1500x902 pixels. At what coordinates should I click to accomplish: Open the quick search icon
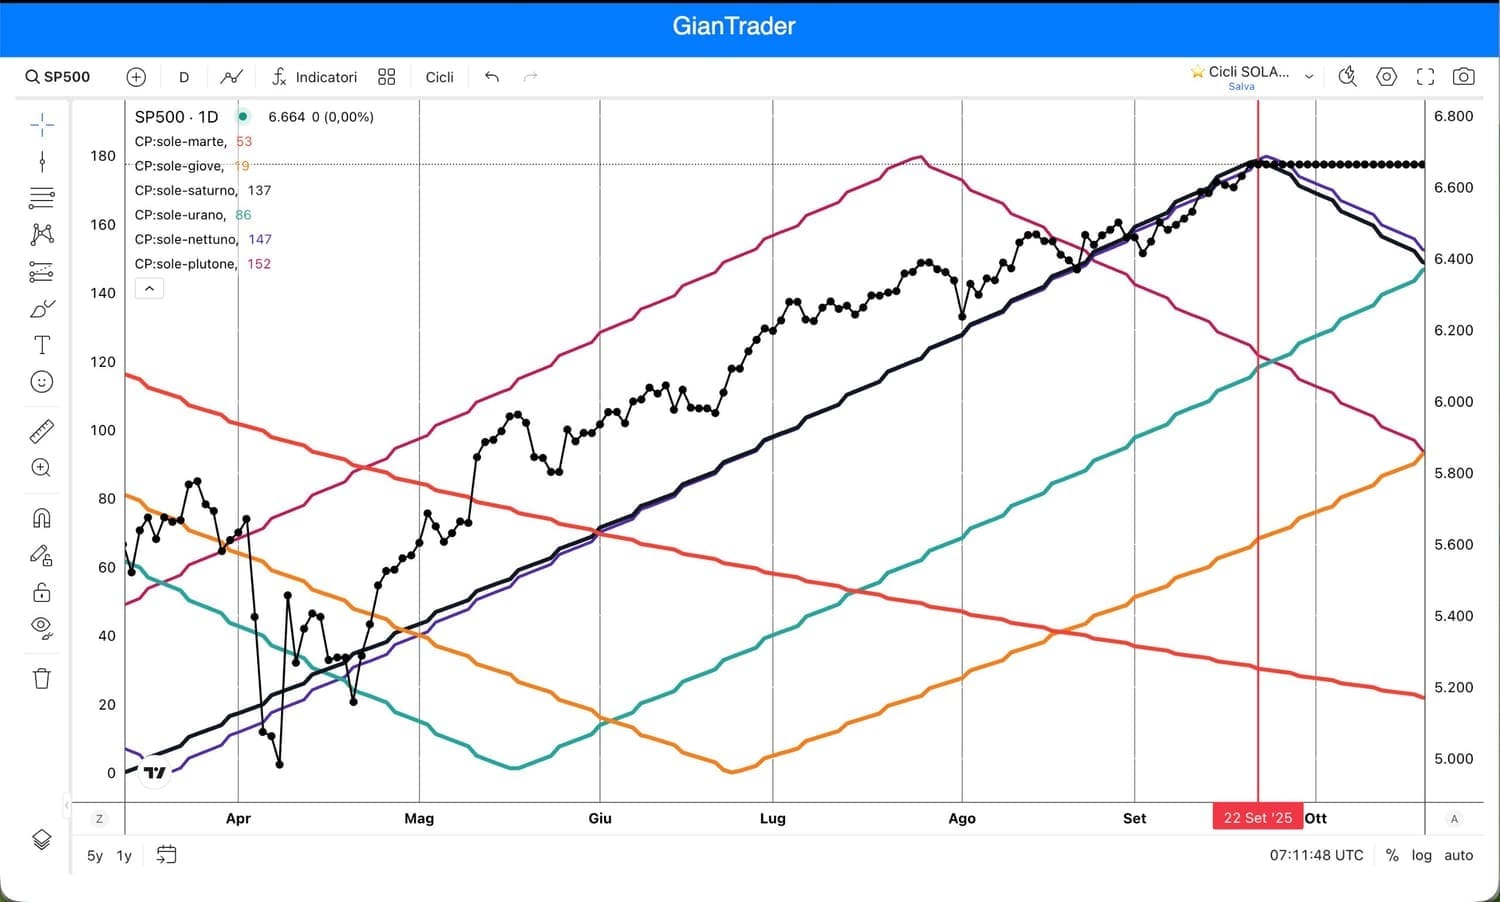(1348, 77)
